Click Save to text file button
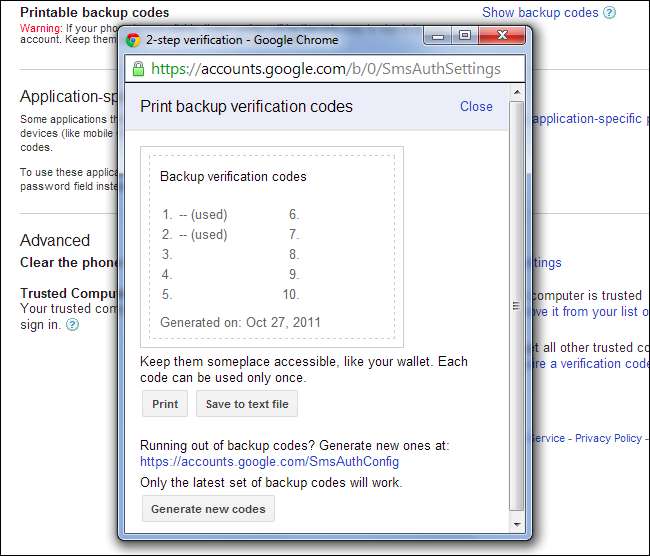 247,404
